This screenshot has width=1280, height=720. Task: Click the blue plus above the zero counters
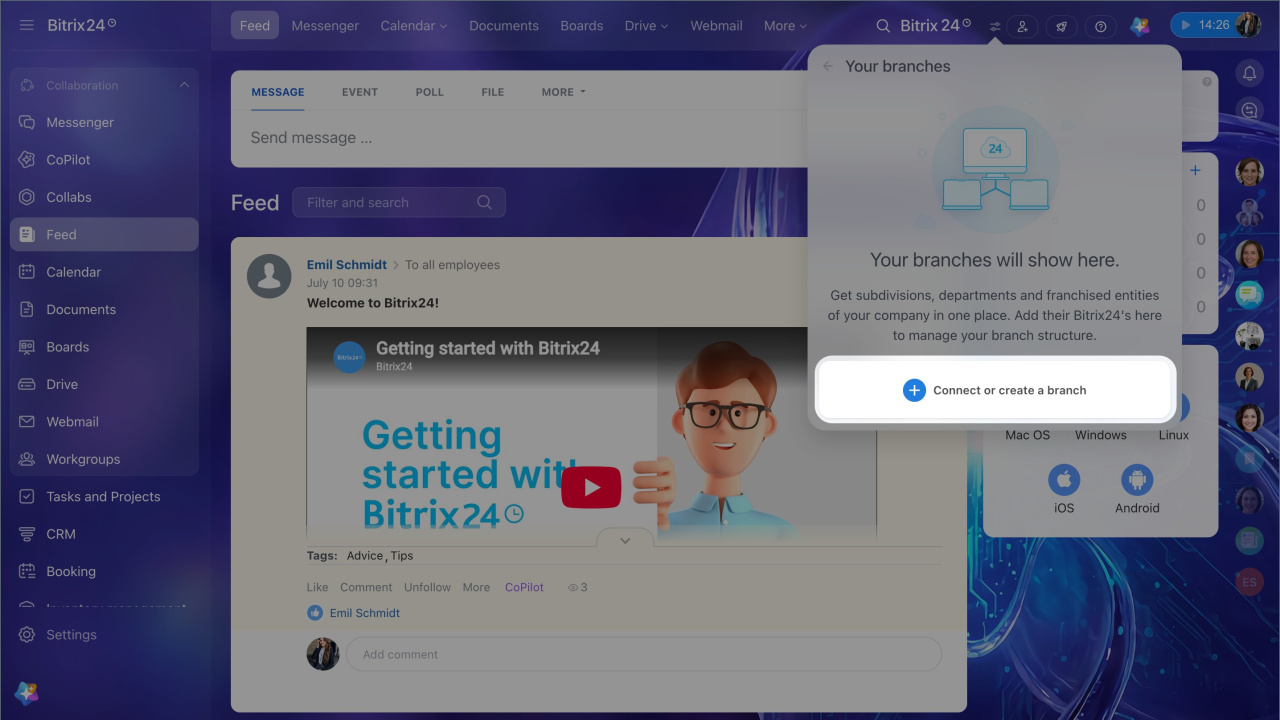(1195, 170)
